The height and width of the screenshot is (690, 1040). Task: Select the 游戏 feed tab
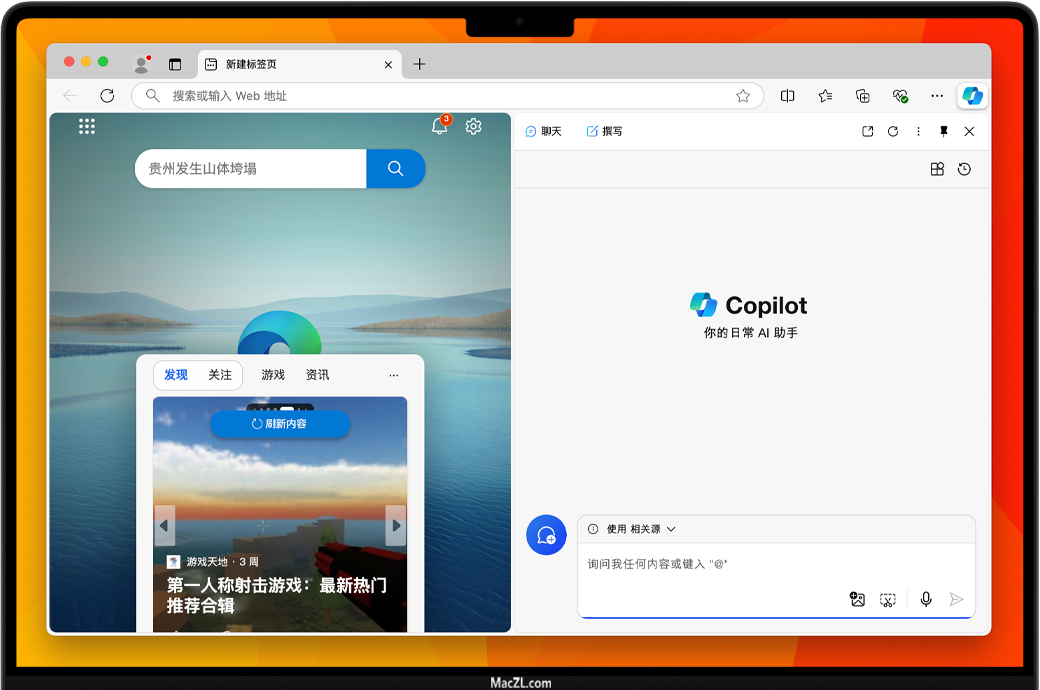tap(273, 375)
